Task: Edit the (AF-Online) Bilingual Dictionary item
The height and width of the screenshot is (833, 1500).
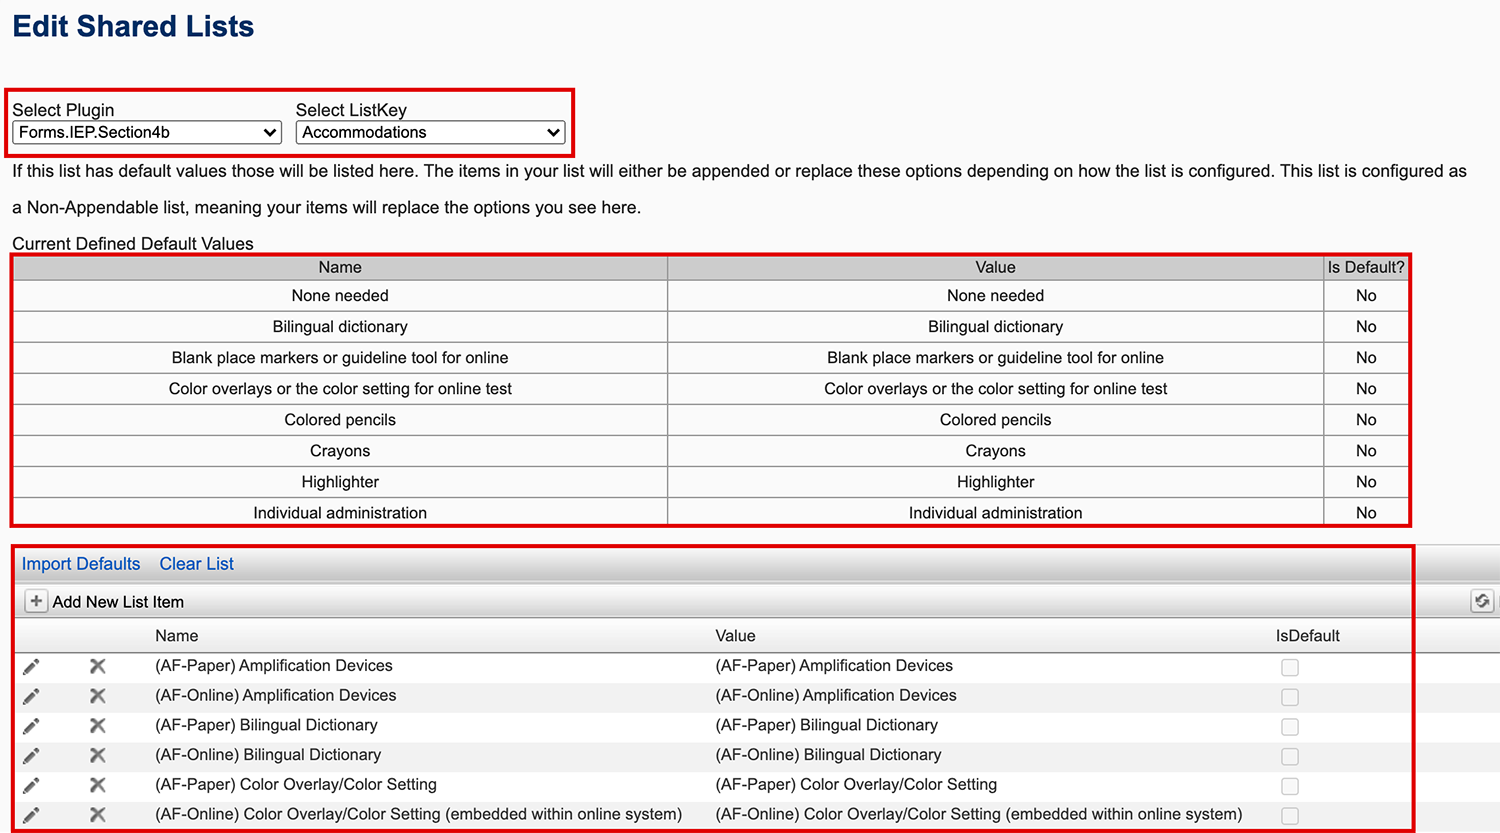Action: click(x=31, y=755)
